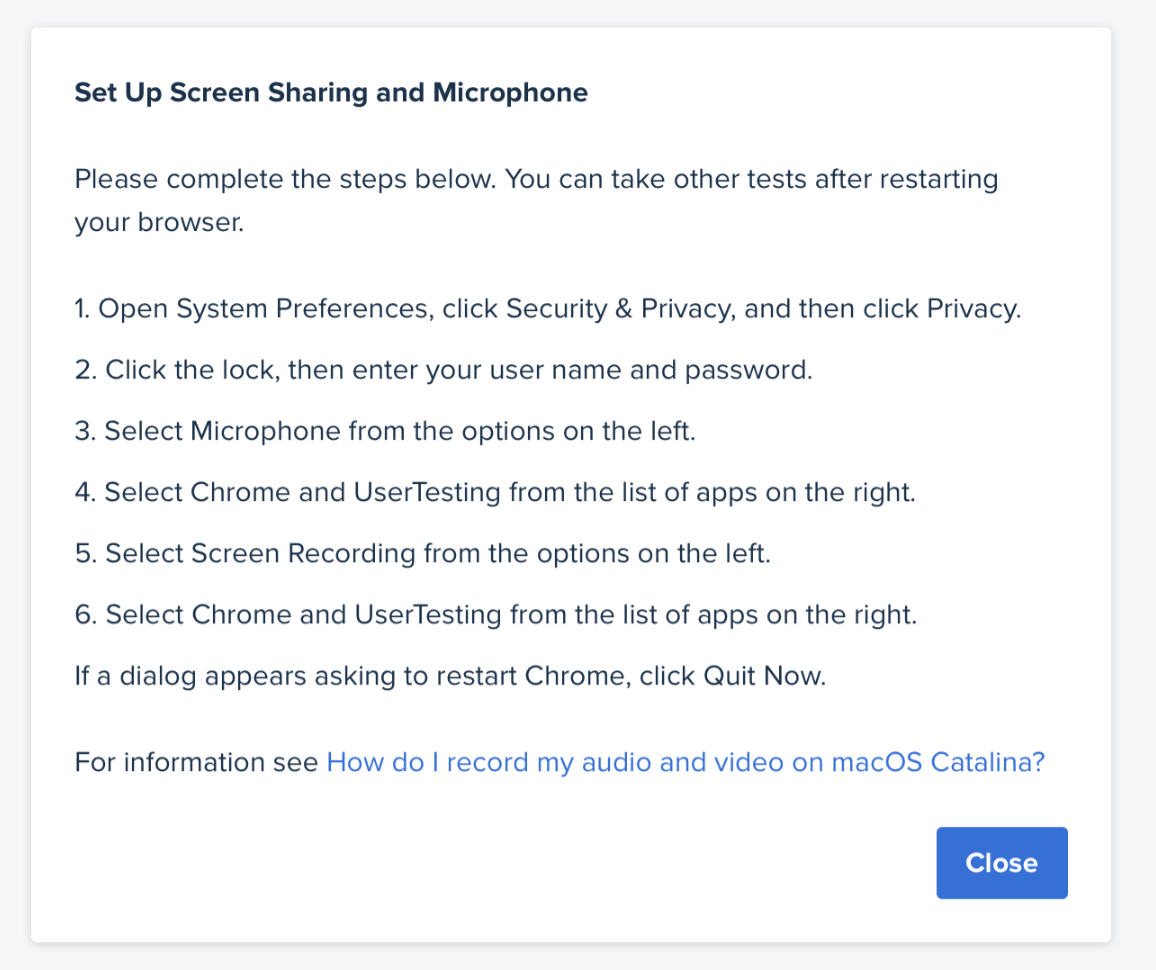Viewport: 1156px width, 970px height.
Task: Click step 1 about opening System Preferences
Action: [548, 309]
